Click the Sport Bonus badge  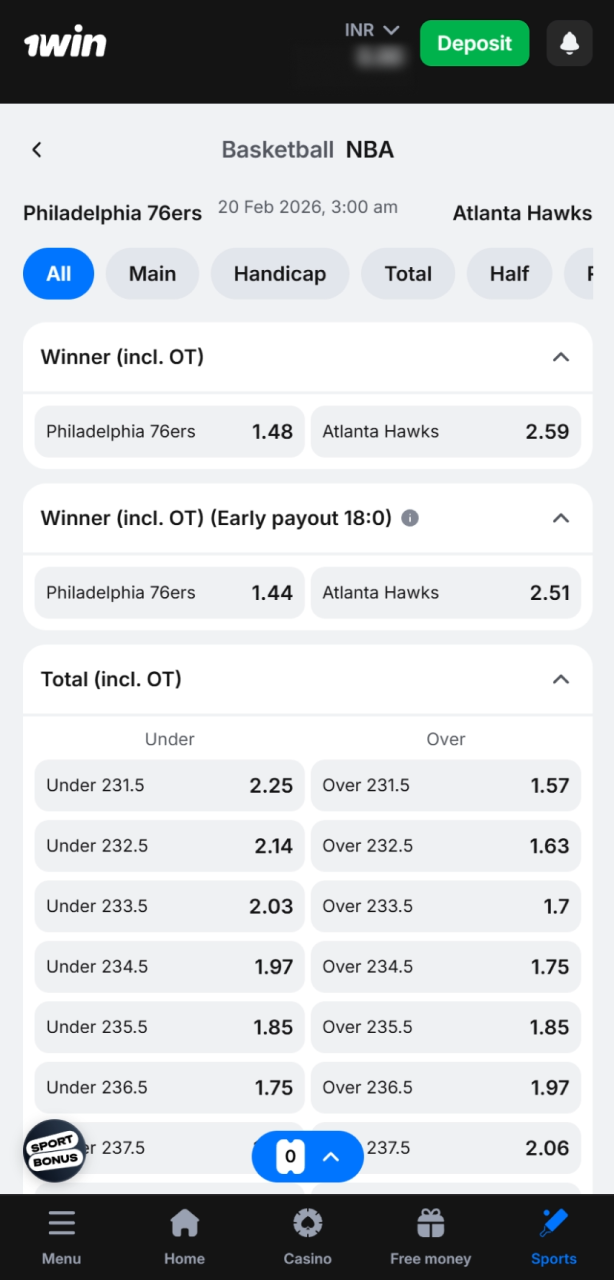pos(54,1151)
